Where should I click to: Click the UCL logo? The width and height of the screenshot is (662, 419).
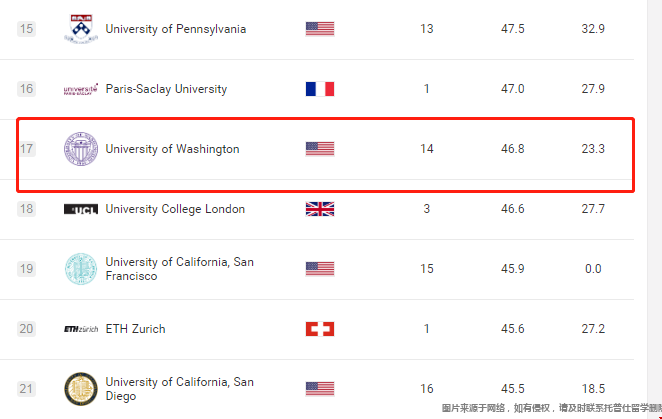click(80, 209)
